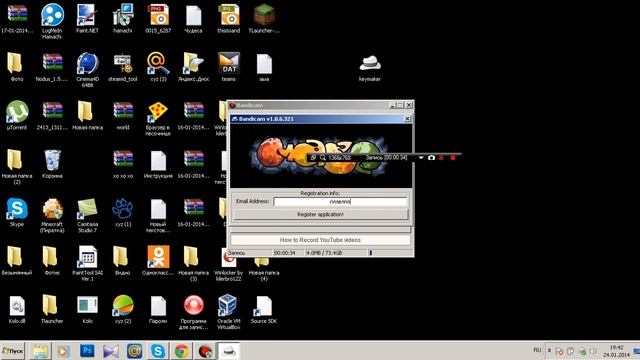Image resolution: width=640 pixels, height=360 pixels.
Task: Select the Безымянный folder icon
Action: 17,261
